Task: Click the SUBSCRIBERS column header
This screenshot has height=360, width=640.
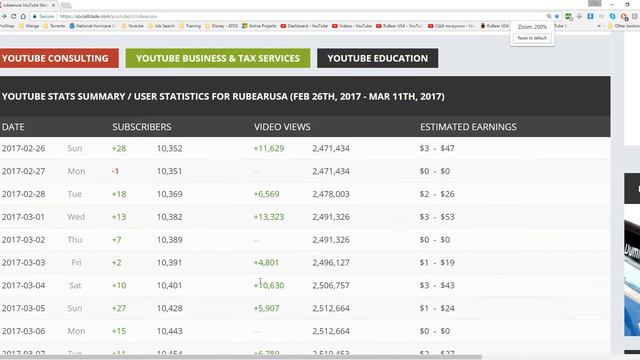Action: (x=142, y=127)
